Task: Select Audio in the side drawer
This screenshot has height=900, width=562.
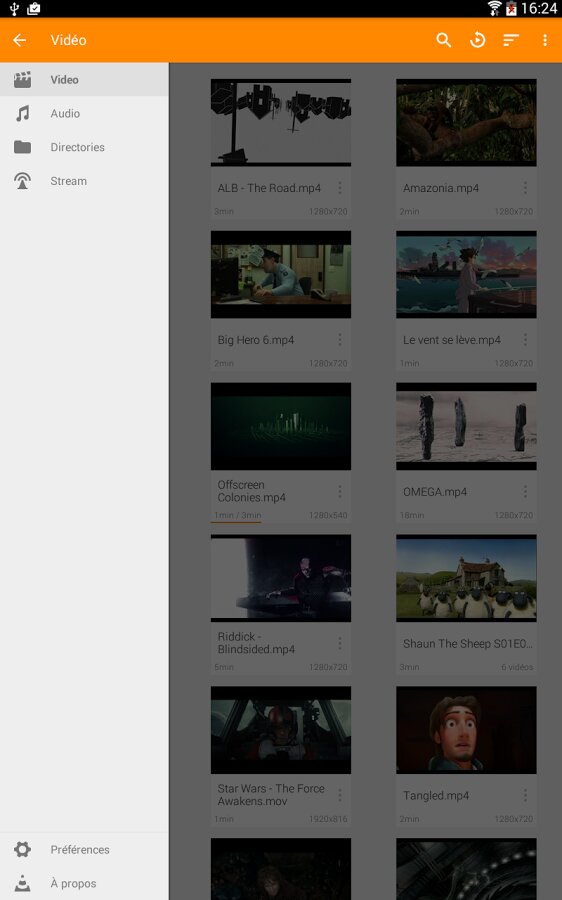Action: [84, 114]
